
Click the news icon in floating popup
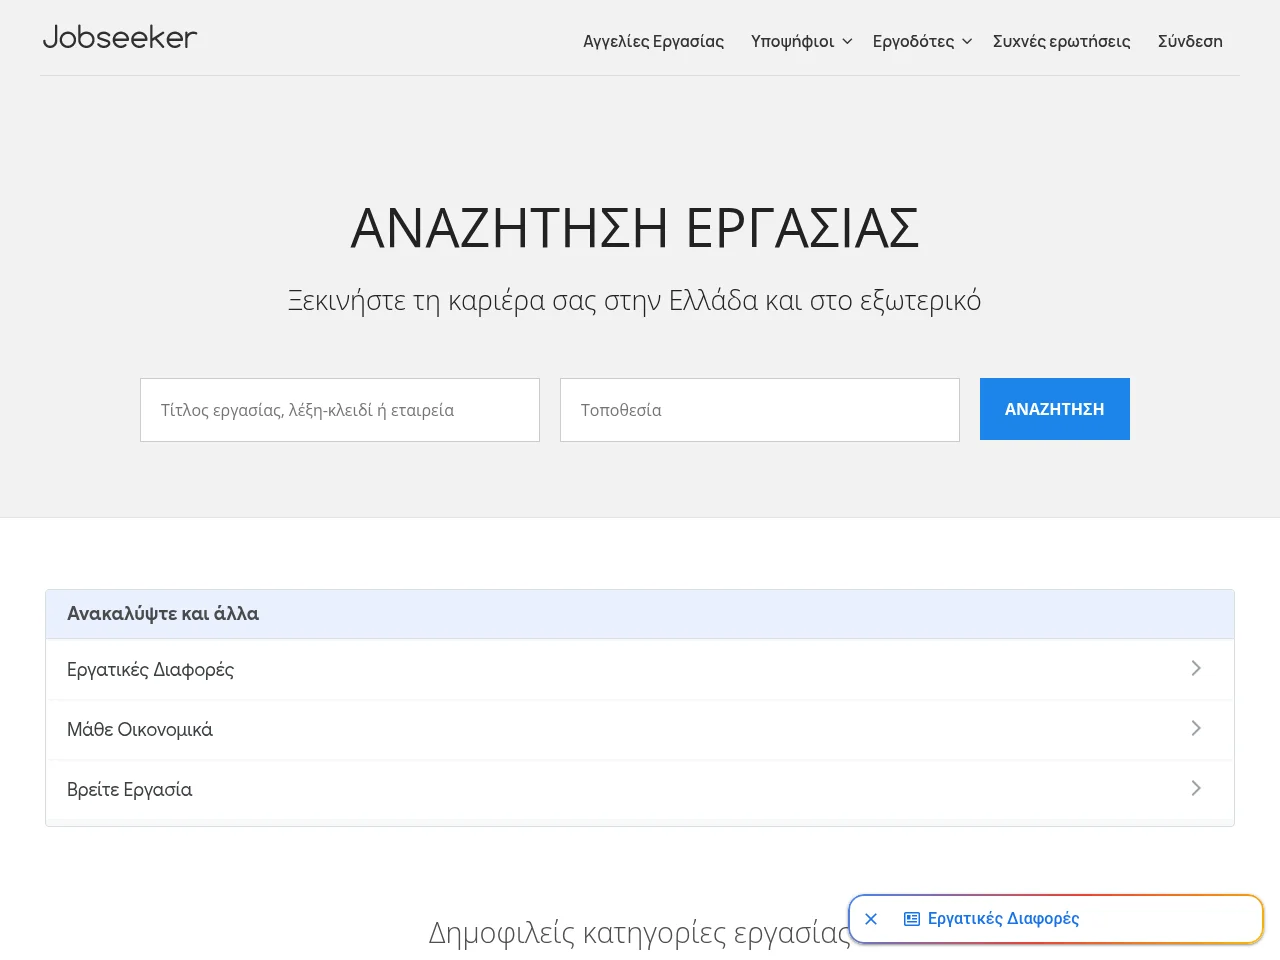912,919
